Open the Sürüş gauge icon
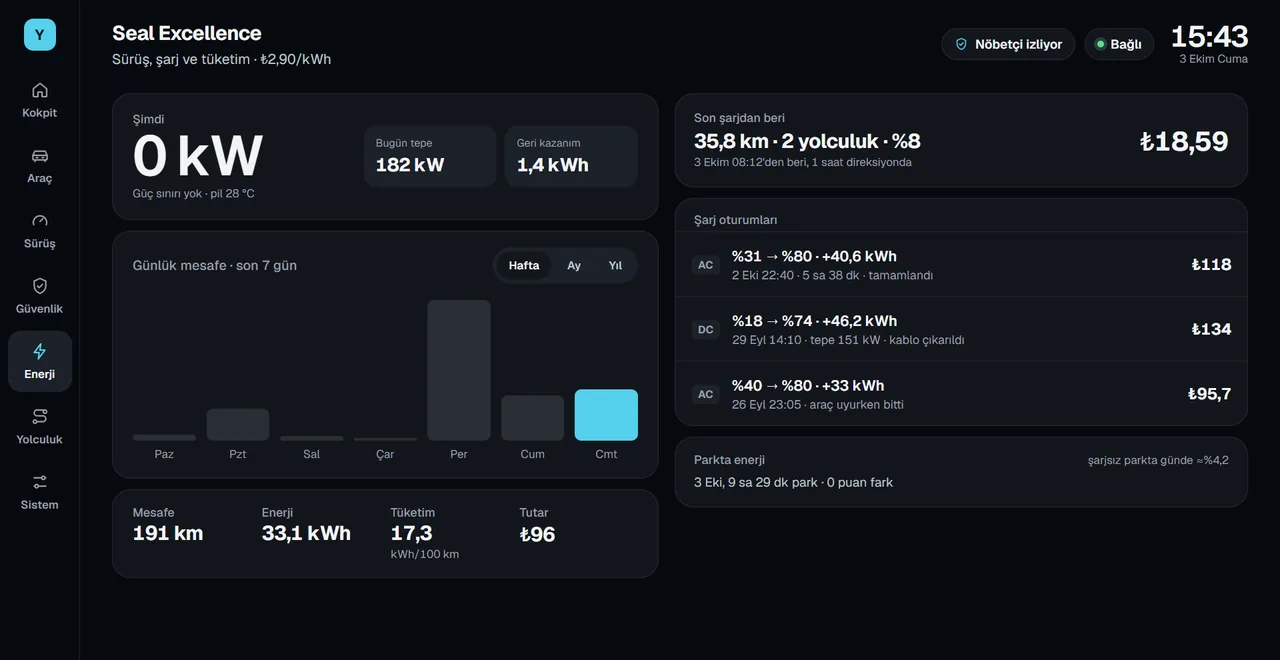The image size is (1280, 660). [x=40, y=221]
